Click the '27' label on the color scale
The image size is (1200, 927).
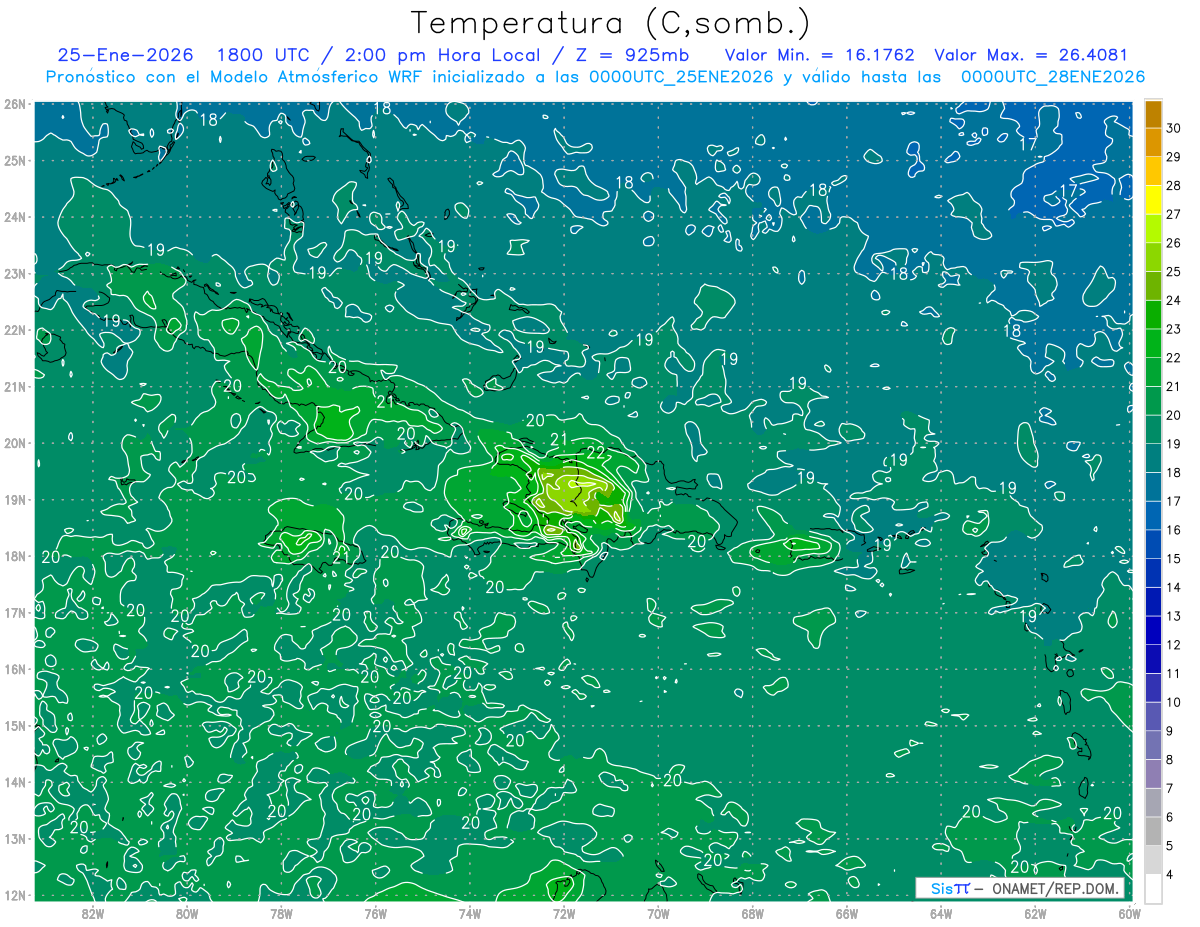coord(1174,214)
